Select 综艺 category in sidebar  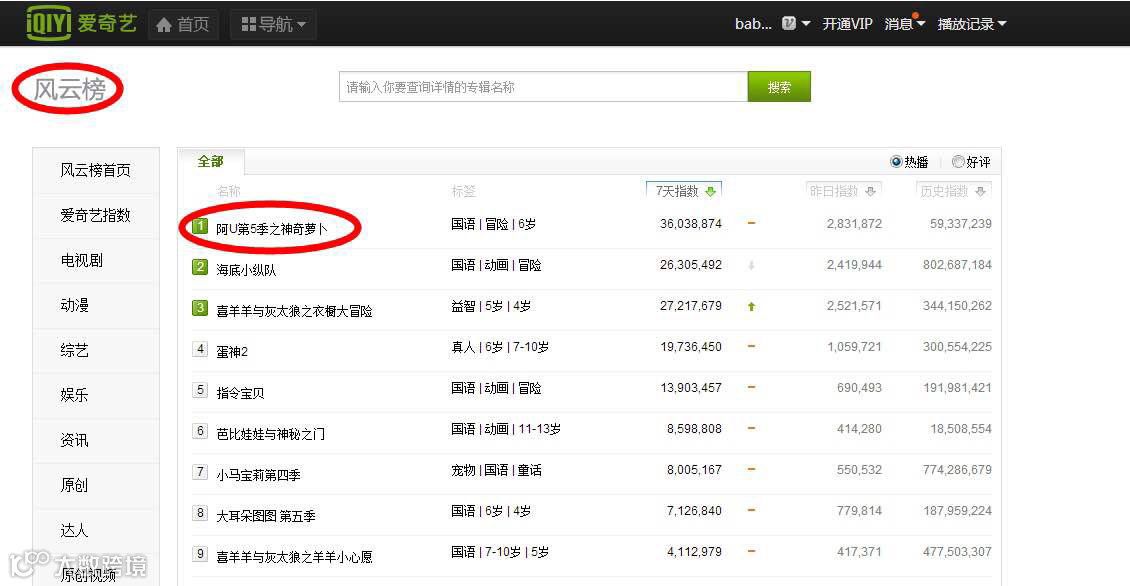(x=96, y=350)
